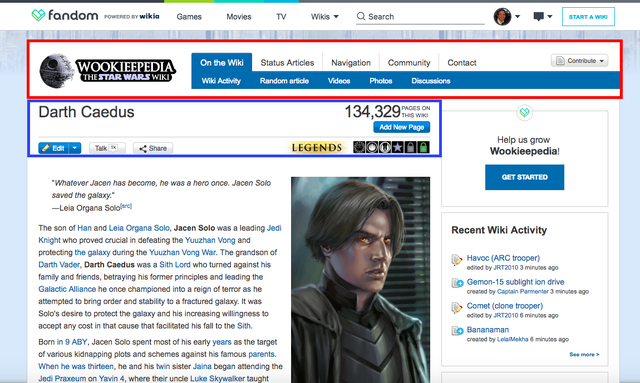The height and width of the screenshot is (383, 640).
Task: Click the gray padlock protection icon
Action: click(x=411, y=147)
